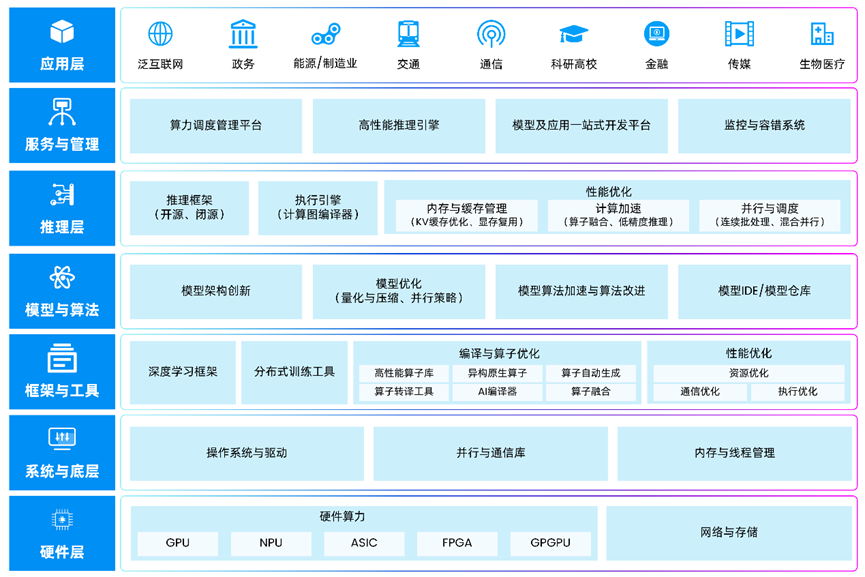Select the 算子自动生成 cell
Screen dimensions: 865x577
591,373
